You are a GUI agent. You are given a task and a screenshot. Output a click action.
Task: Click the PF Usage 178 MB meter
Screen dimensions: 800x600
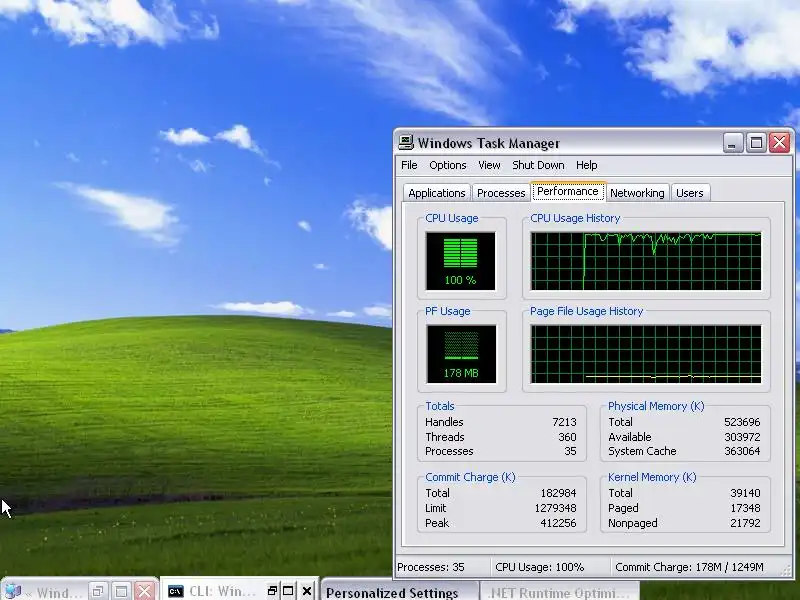click(461, 354)
